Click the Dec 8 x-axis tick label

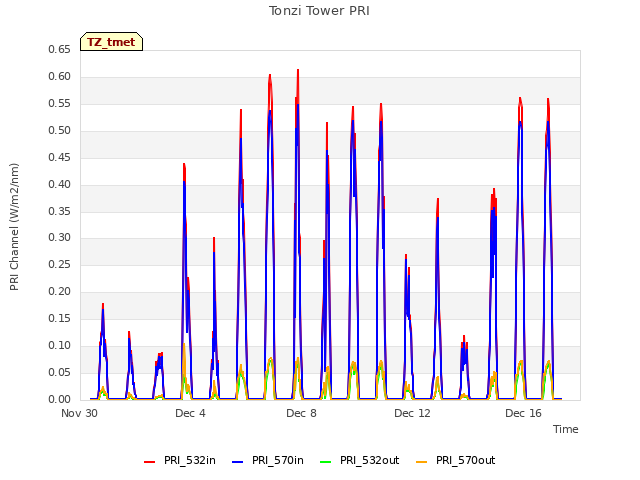301,413
